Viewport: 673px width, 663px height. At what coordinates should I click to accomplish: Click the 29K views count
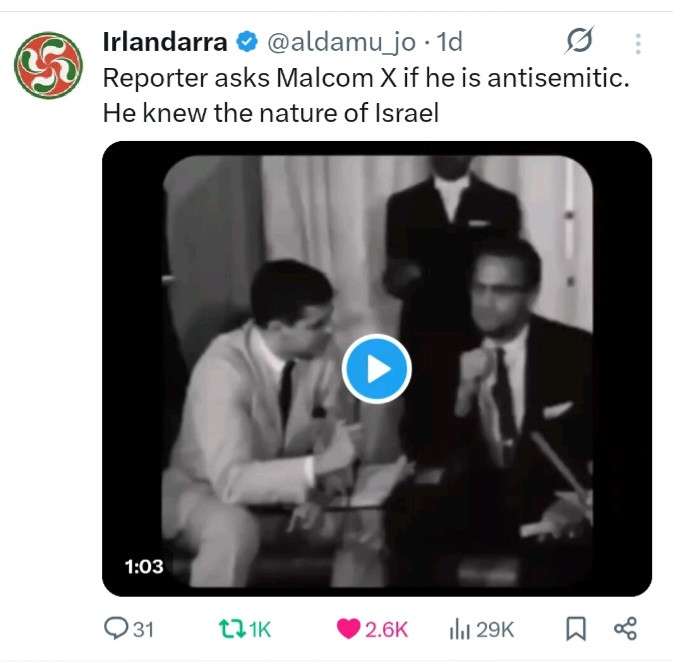(x=494, y=630)
